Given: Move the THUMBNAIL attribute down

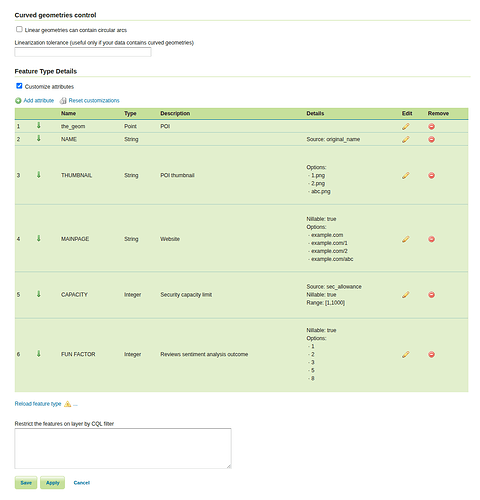Looking at the screenshot, I should click(x=39, y=175).
